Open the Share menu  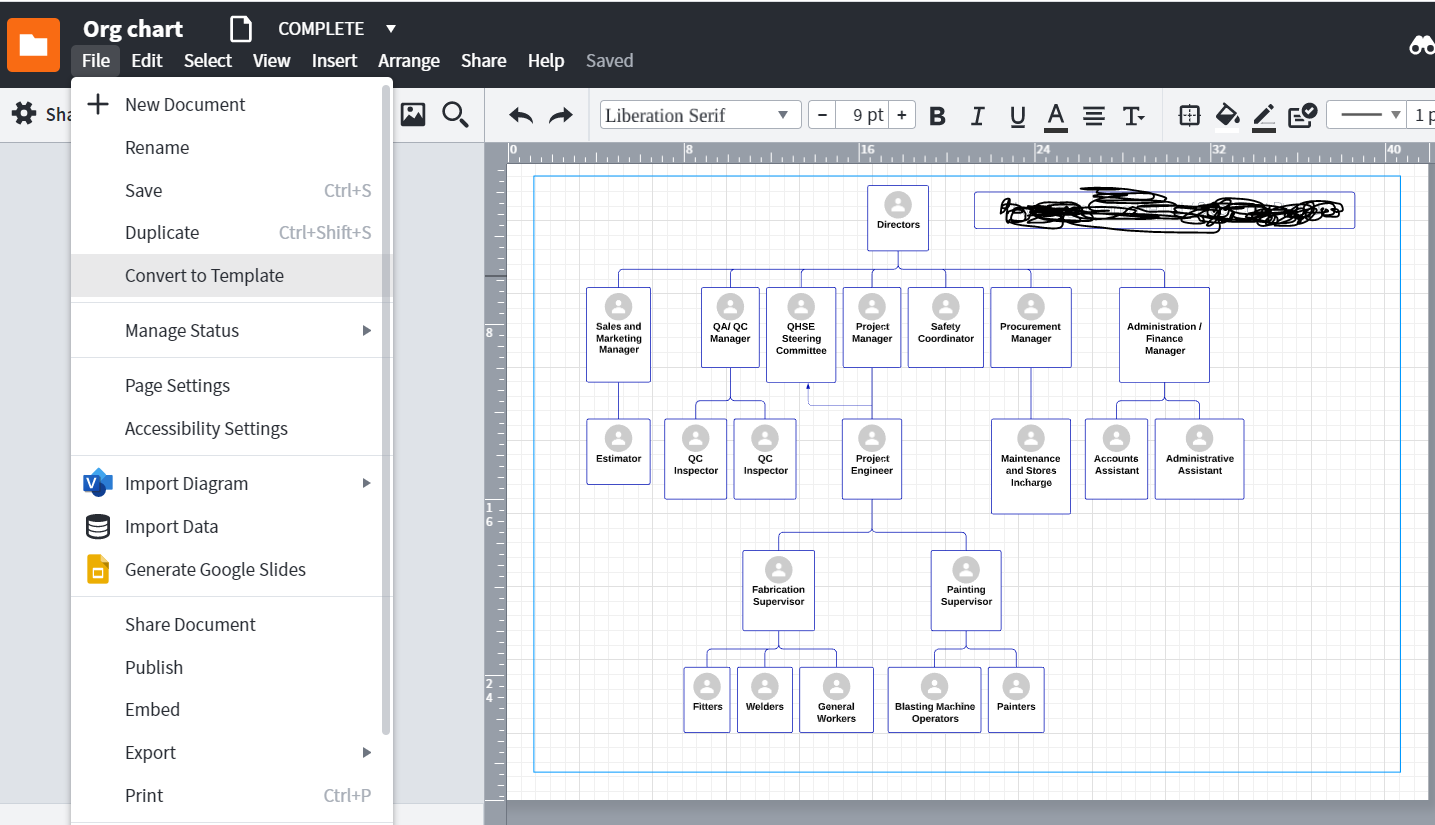point(483,61)
